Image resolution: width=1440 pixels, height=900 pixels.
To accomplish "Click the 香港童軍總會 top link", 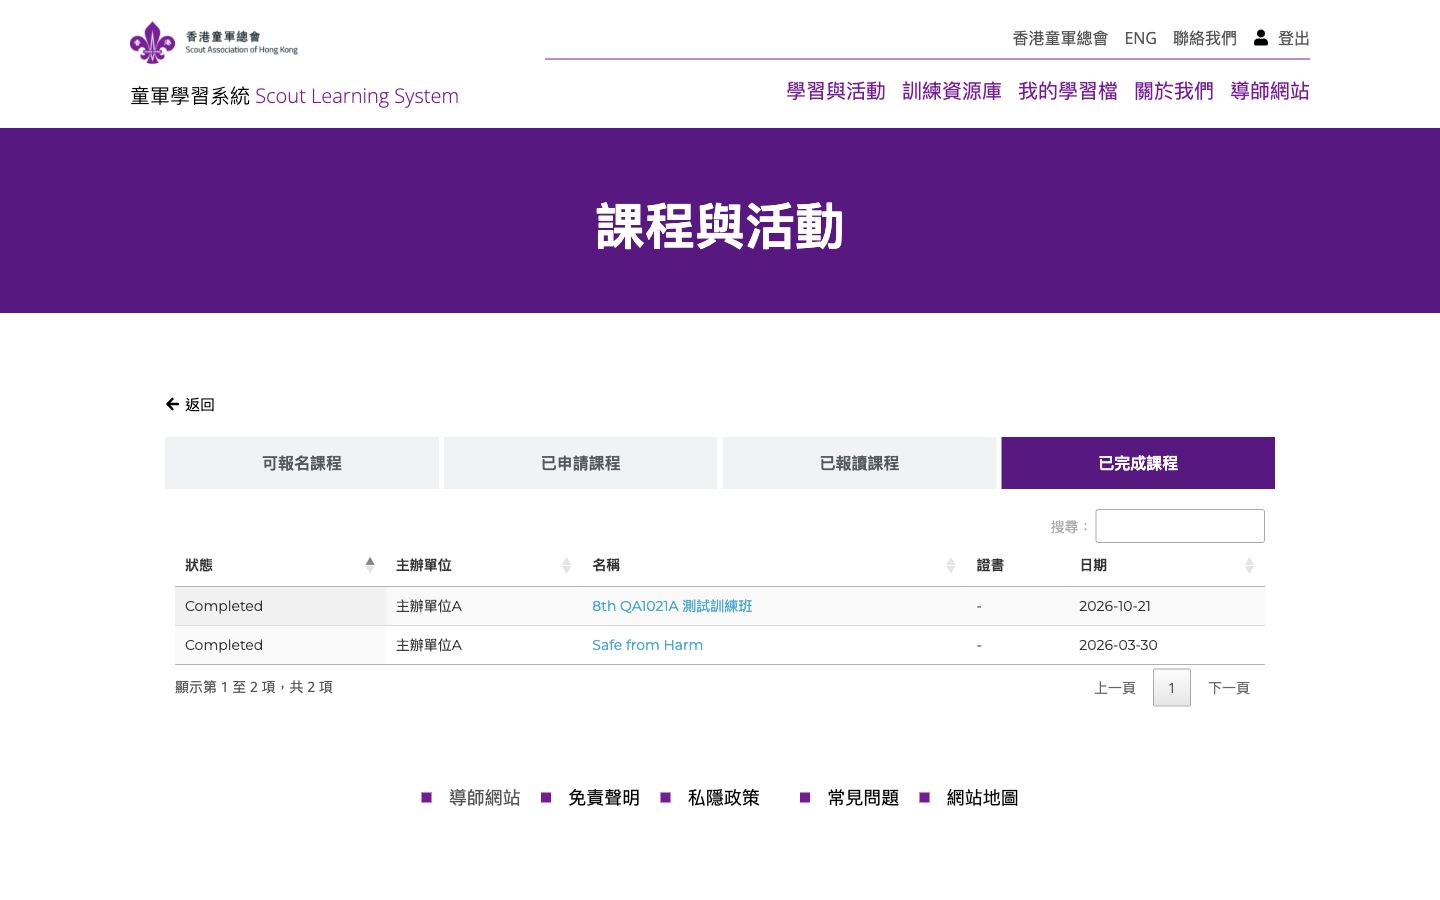I will pos(1060,38).
